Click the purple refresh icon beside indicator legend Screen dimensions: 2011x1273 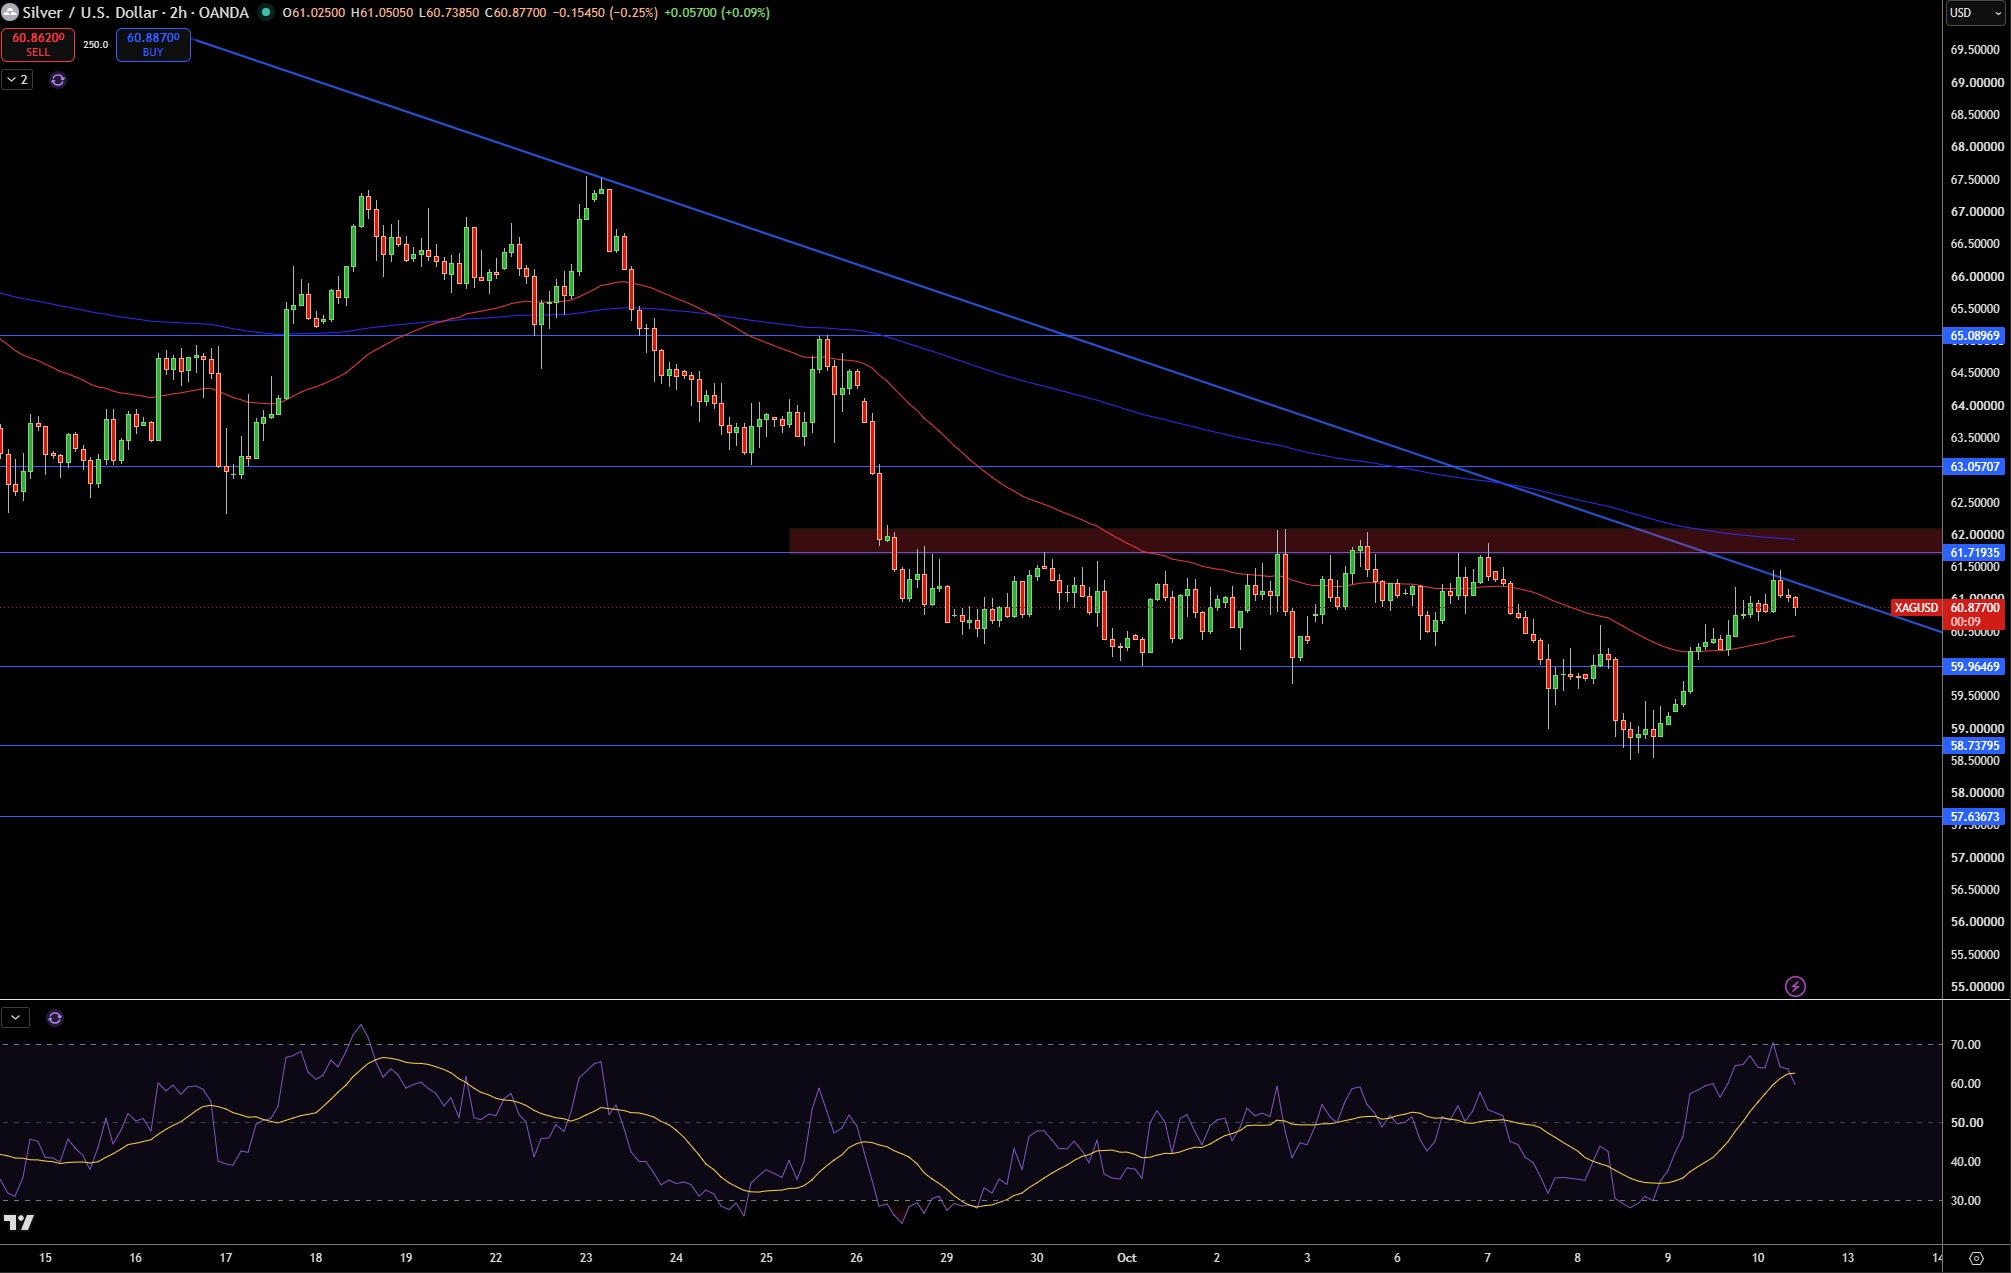[x=58, y=80]
